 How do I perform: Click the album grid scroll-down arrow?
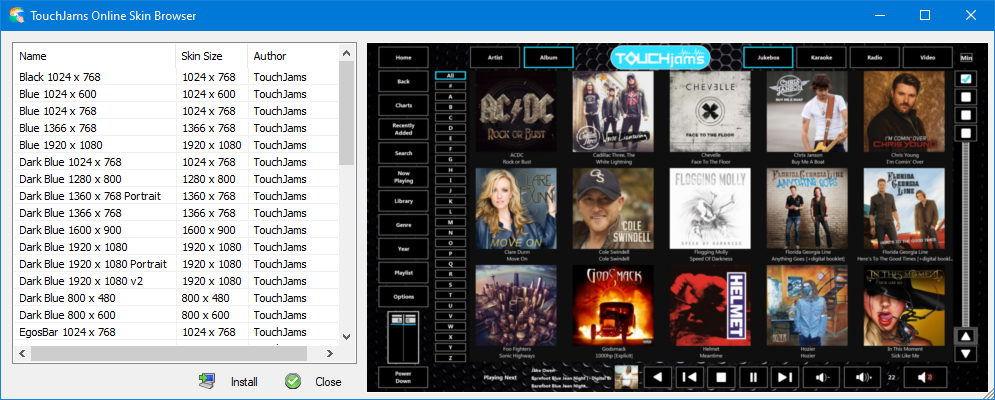[x=966, y=353]
